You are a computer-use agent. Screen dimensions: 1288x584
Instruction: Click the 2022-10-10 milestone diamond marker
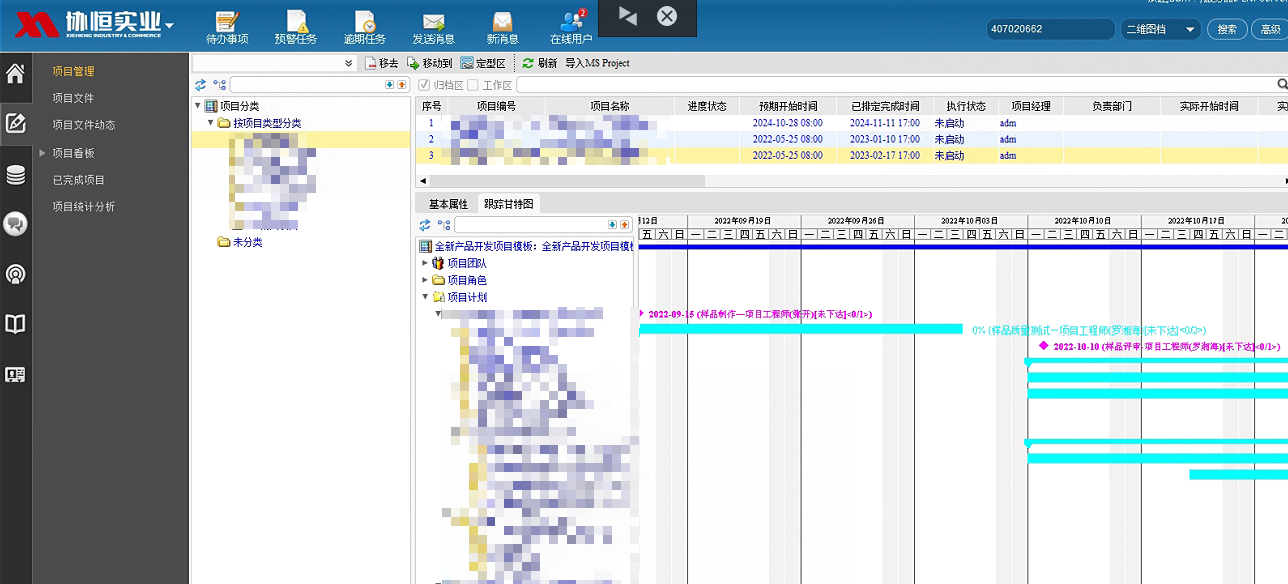(x=1044, y=346)
